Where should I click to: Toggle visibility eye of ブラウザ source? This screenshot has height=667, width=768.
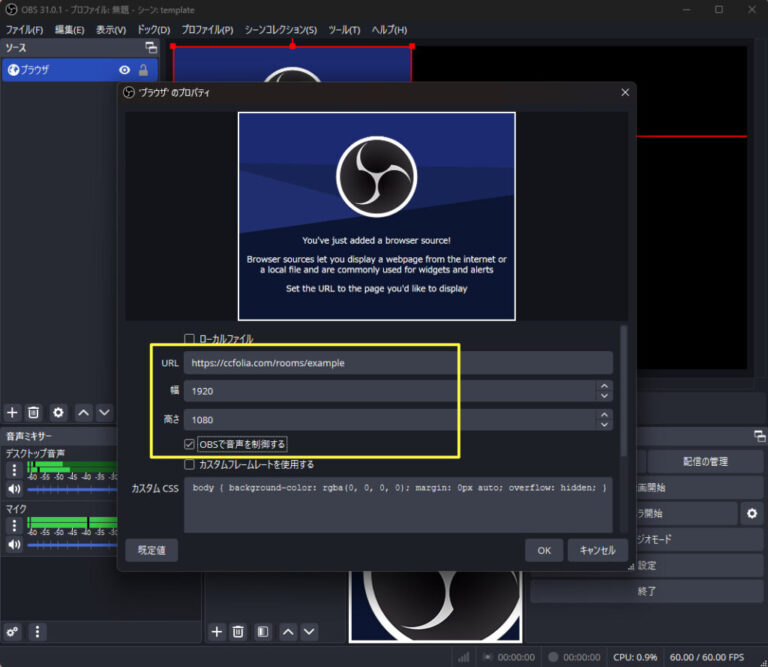(x=125, y=70)
